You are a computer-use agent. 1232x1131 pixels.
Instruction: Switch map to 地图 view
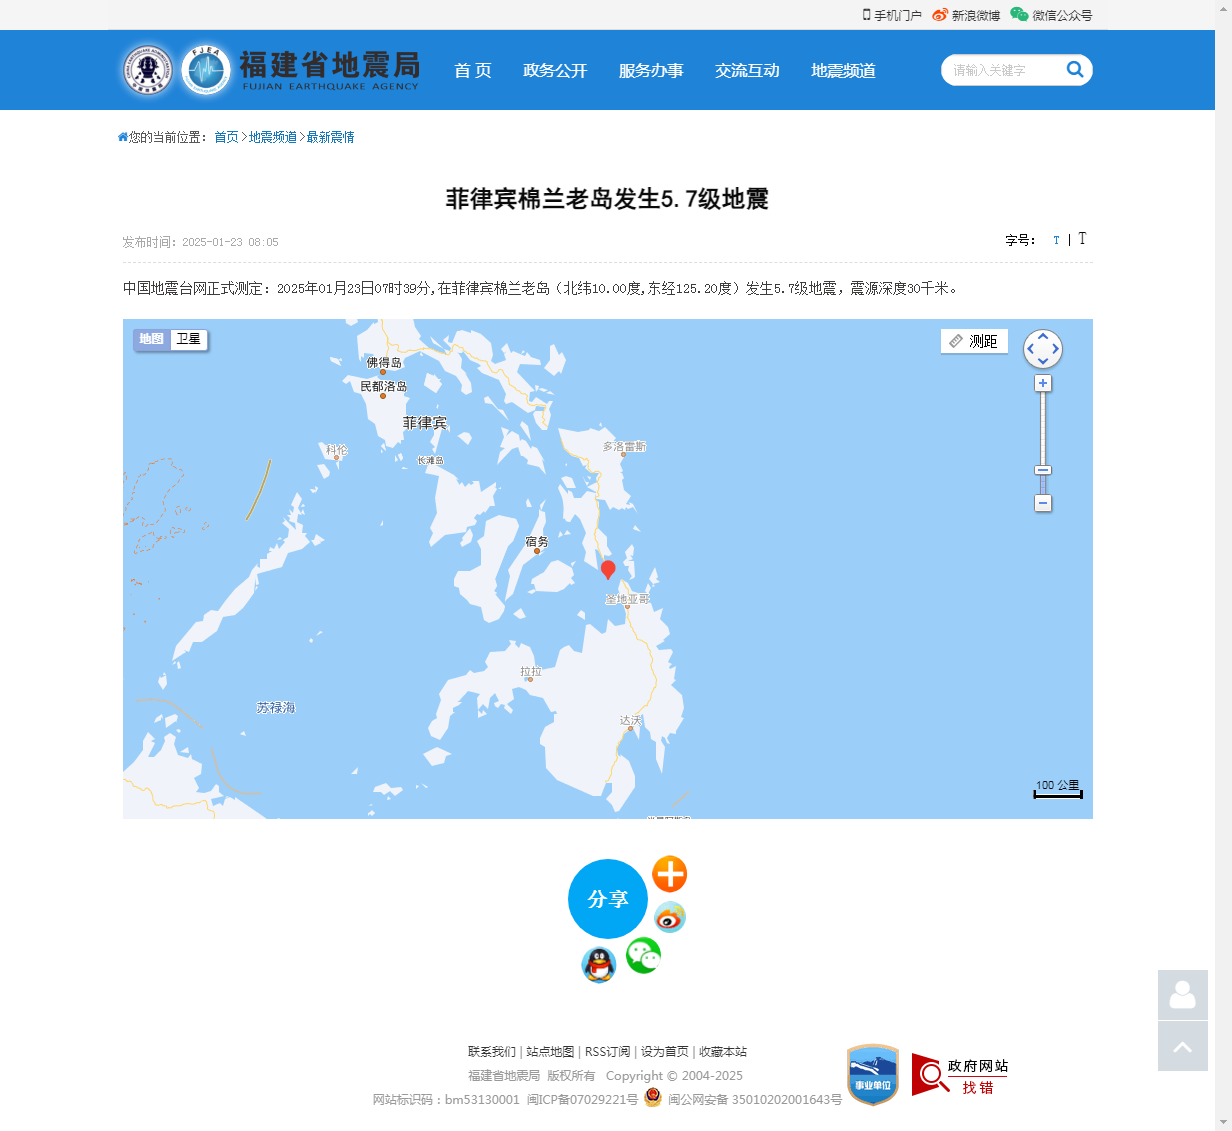click(152, 339)
